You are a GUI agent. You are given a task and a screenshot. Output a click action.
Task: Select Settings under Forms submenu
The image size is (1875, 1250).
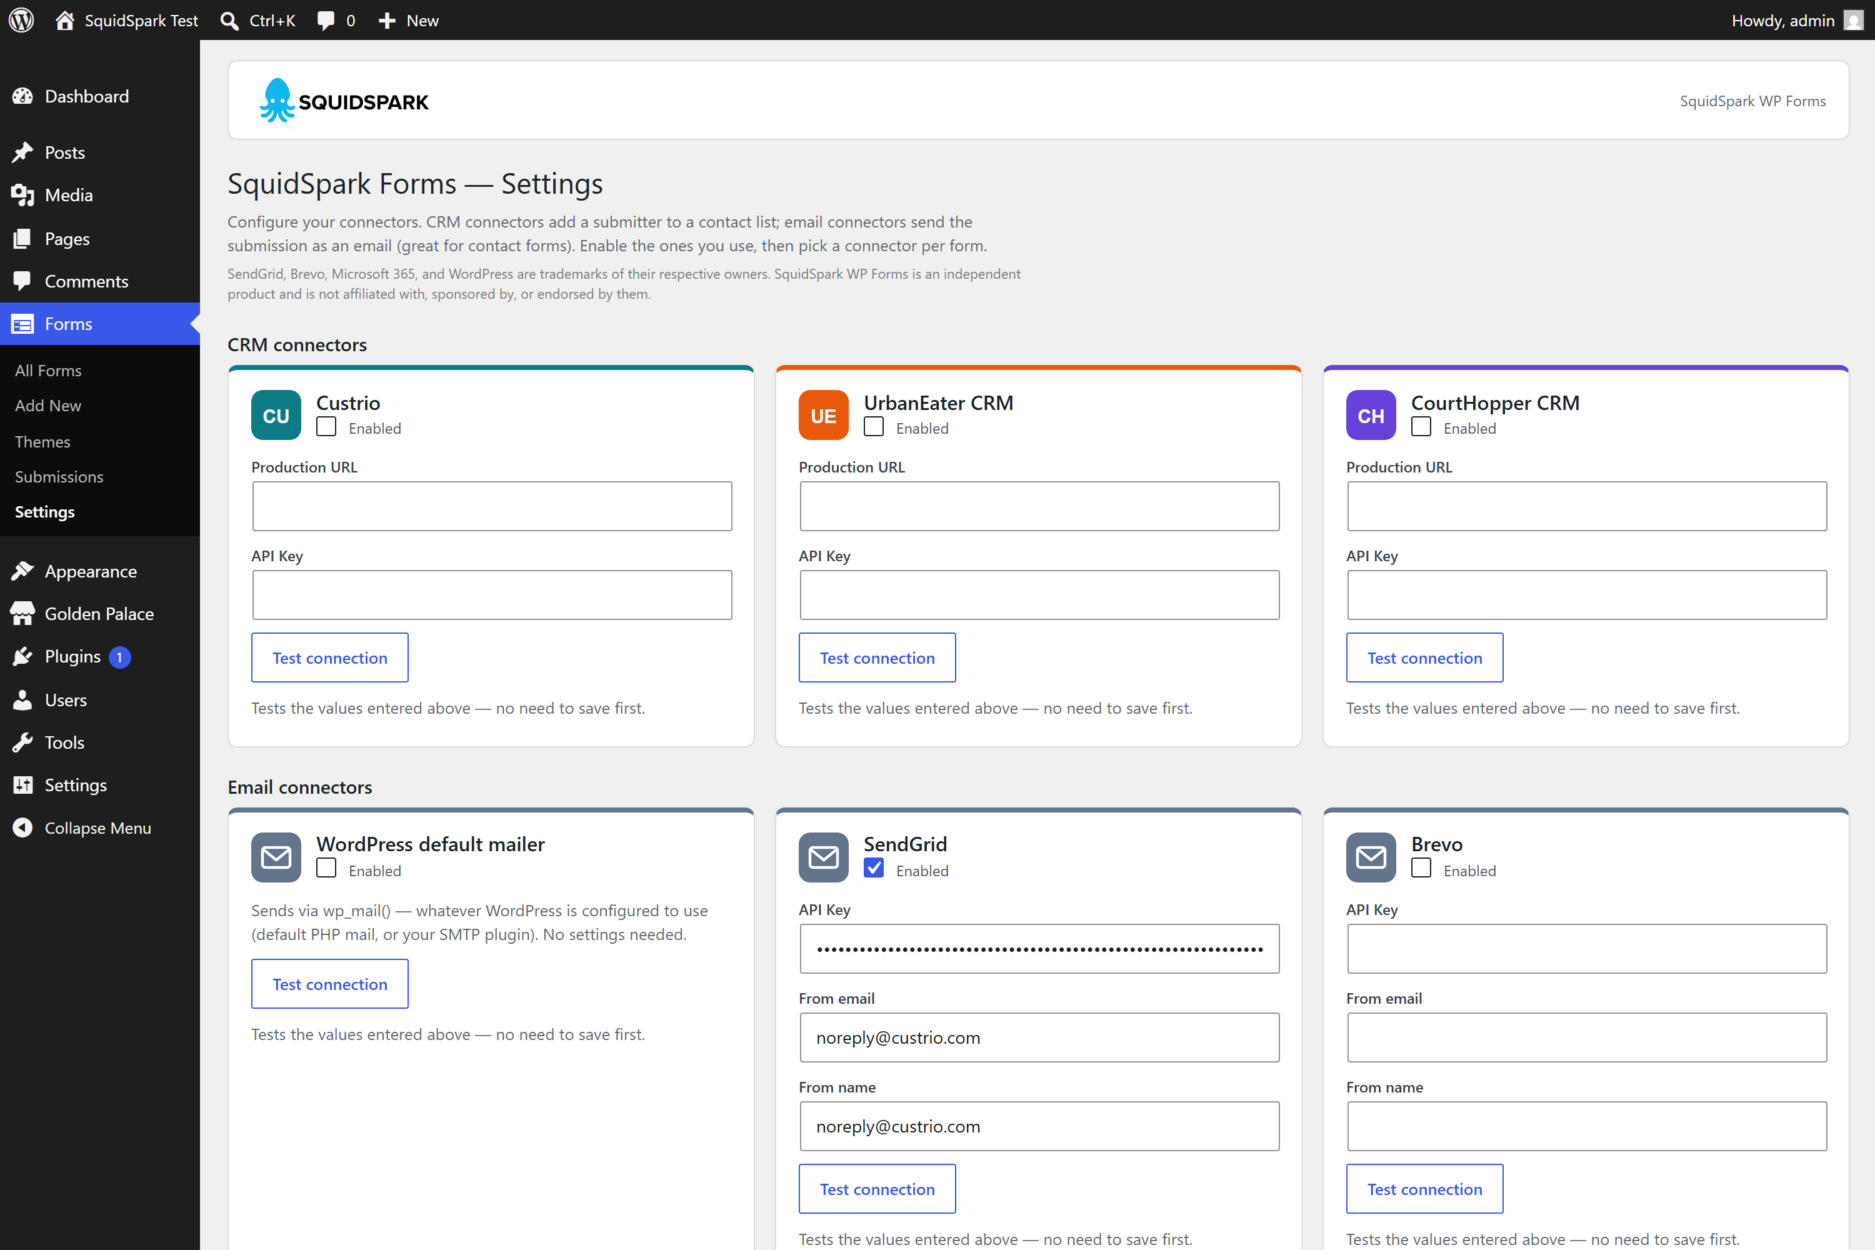tap(45, 512)
